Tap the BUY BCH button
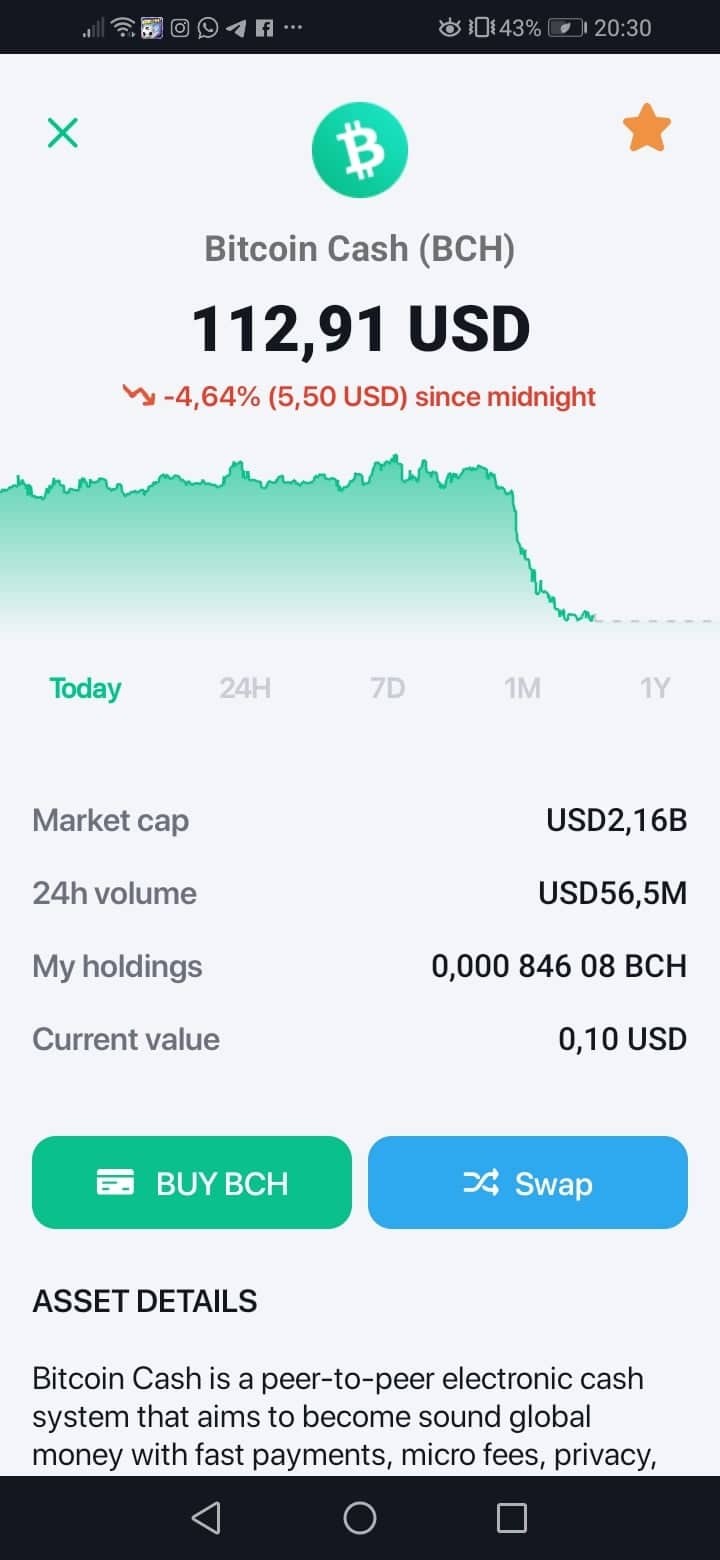The image size is (720, 1560). point(192,1182)
